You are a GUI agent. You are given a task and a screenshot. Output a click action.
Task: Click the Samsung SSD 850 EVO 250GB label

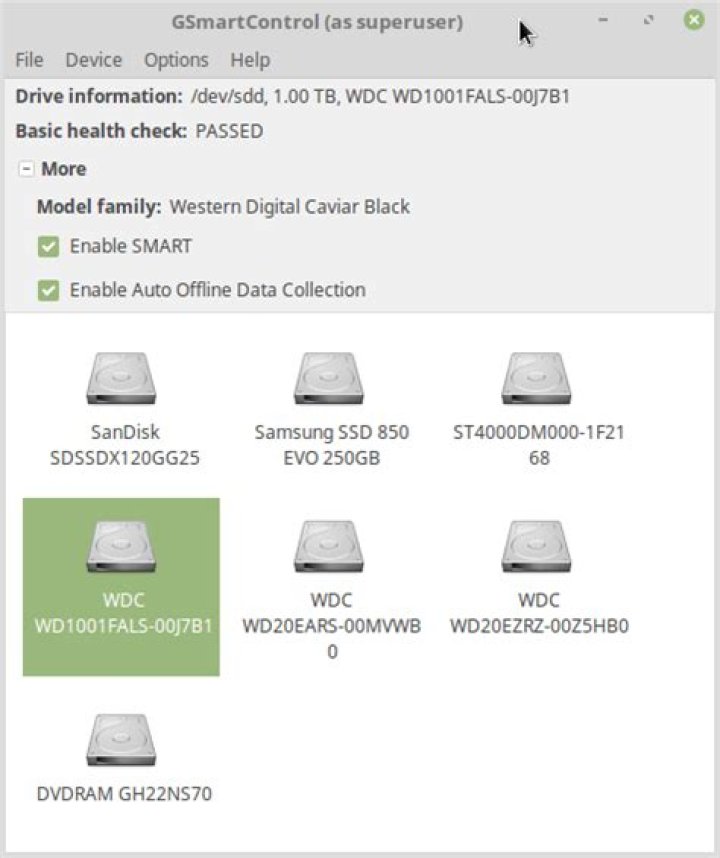click(x=332, y=445)
